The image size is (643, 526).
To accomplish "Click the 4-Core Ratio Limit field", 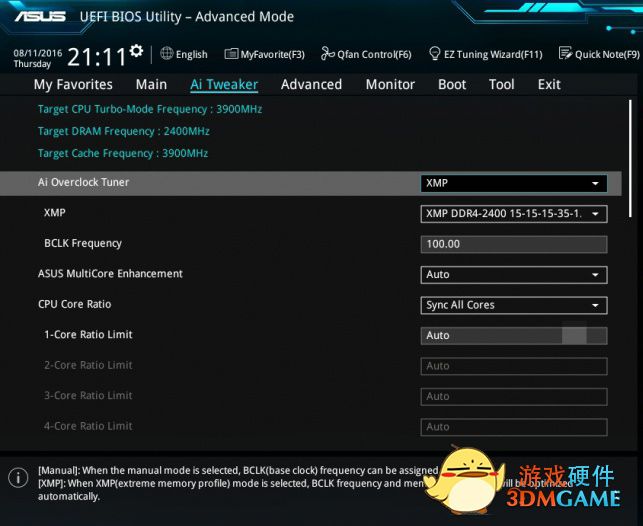I will tap(514, 427).
